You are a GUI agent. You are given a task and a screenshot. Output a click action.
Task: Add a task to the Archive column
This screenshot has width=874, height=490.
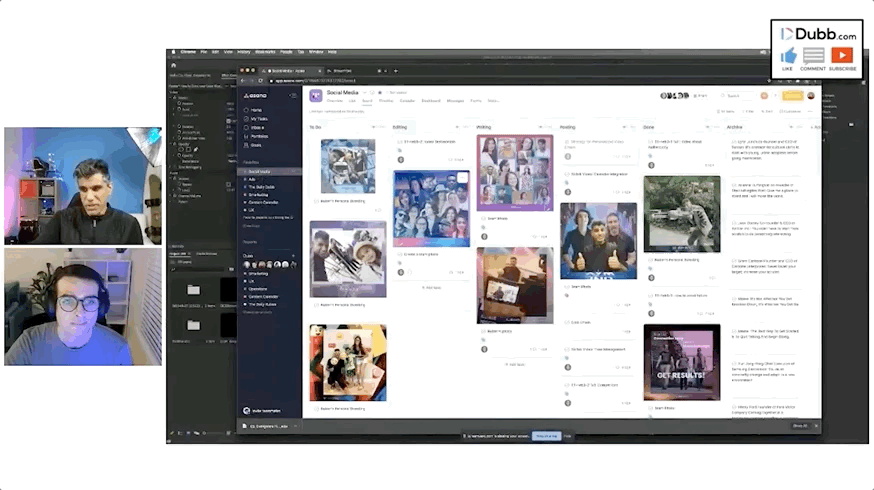click(x=791, y=127)
